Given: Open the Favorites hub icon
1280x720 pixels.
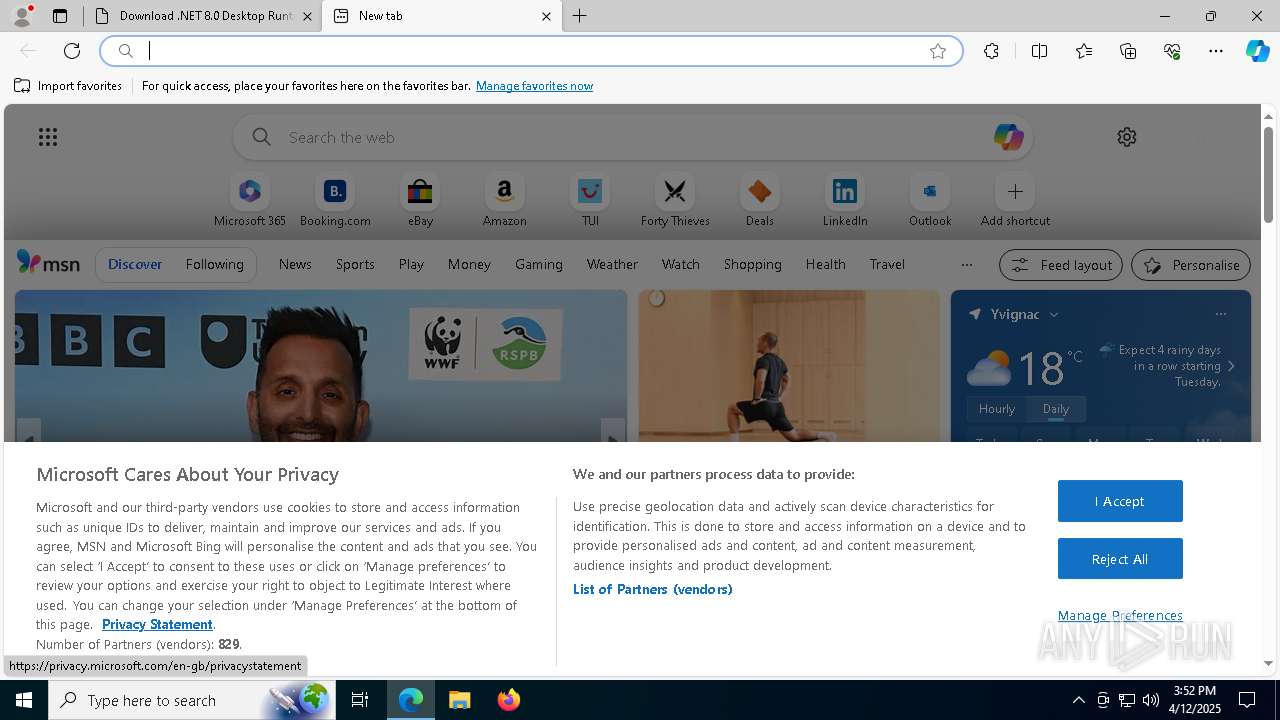Looking at the screenshot, I should (x=1084, y=51).
